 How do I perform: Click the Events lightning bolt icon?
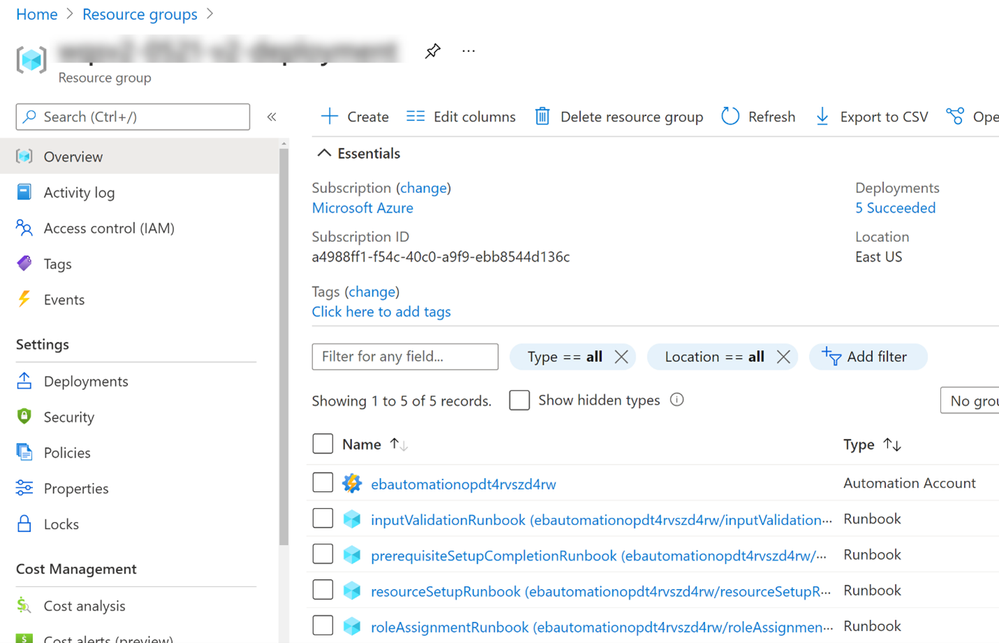[24, 299]
